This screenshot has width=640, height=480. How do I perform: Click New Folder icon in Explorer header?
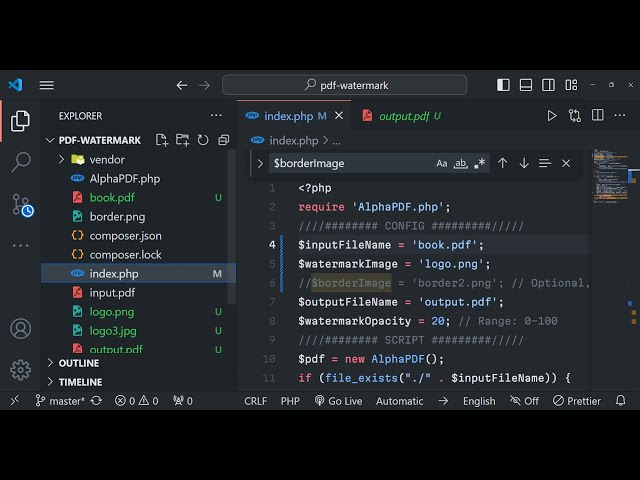point(183,140)
